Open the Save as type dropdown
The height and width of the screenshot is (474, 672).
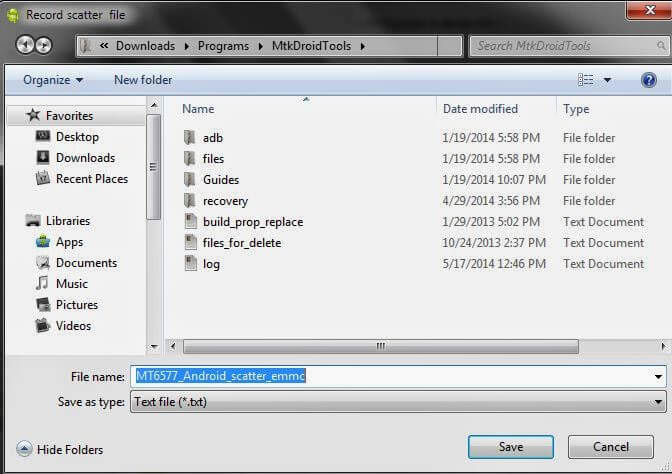(658, 402)
